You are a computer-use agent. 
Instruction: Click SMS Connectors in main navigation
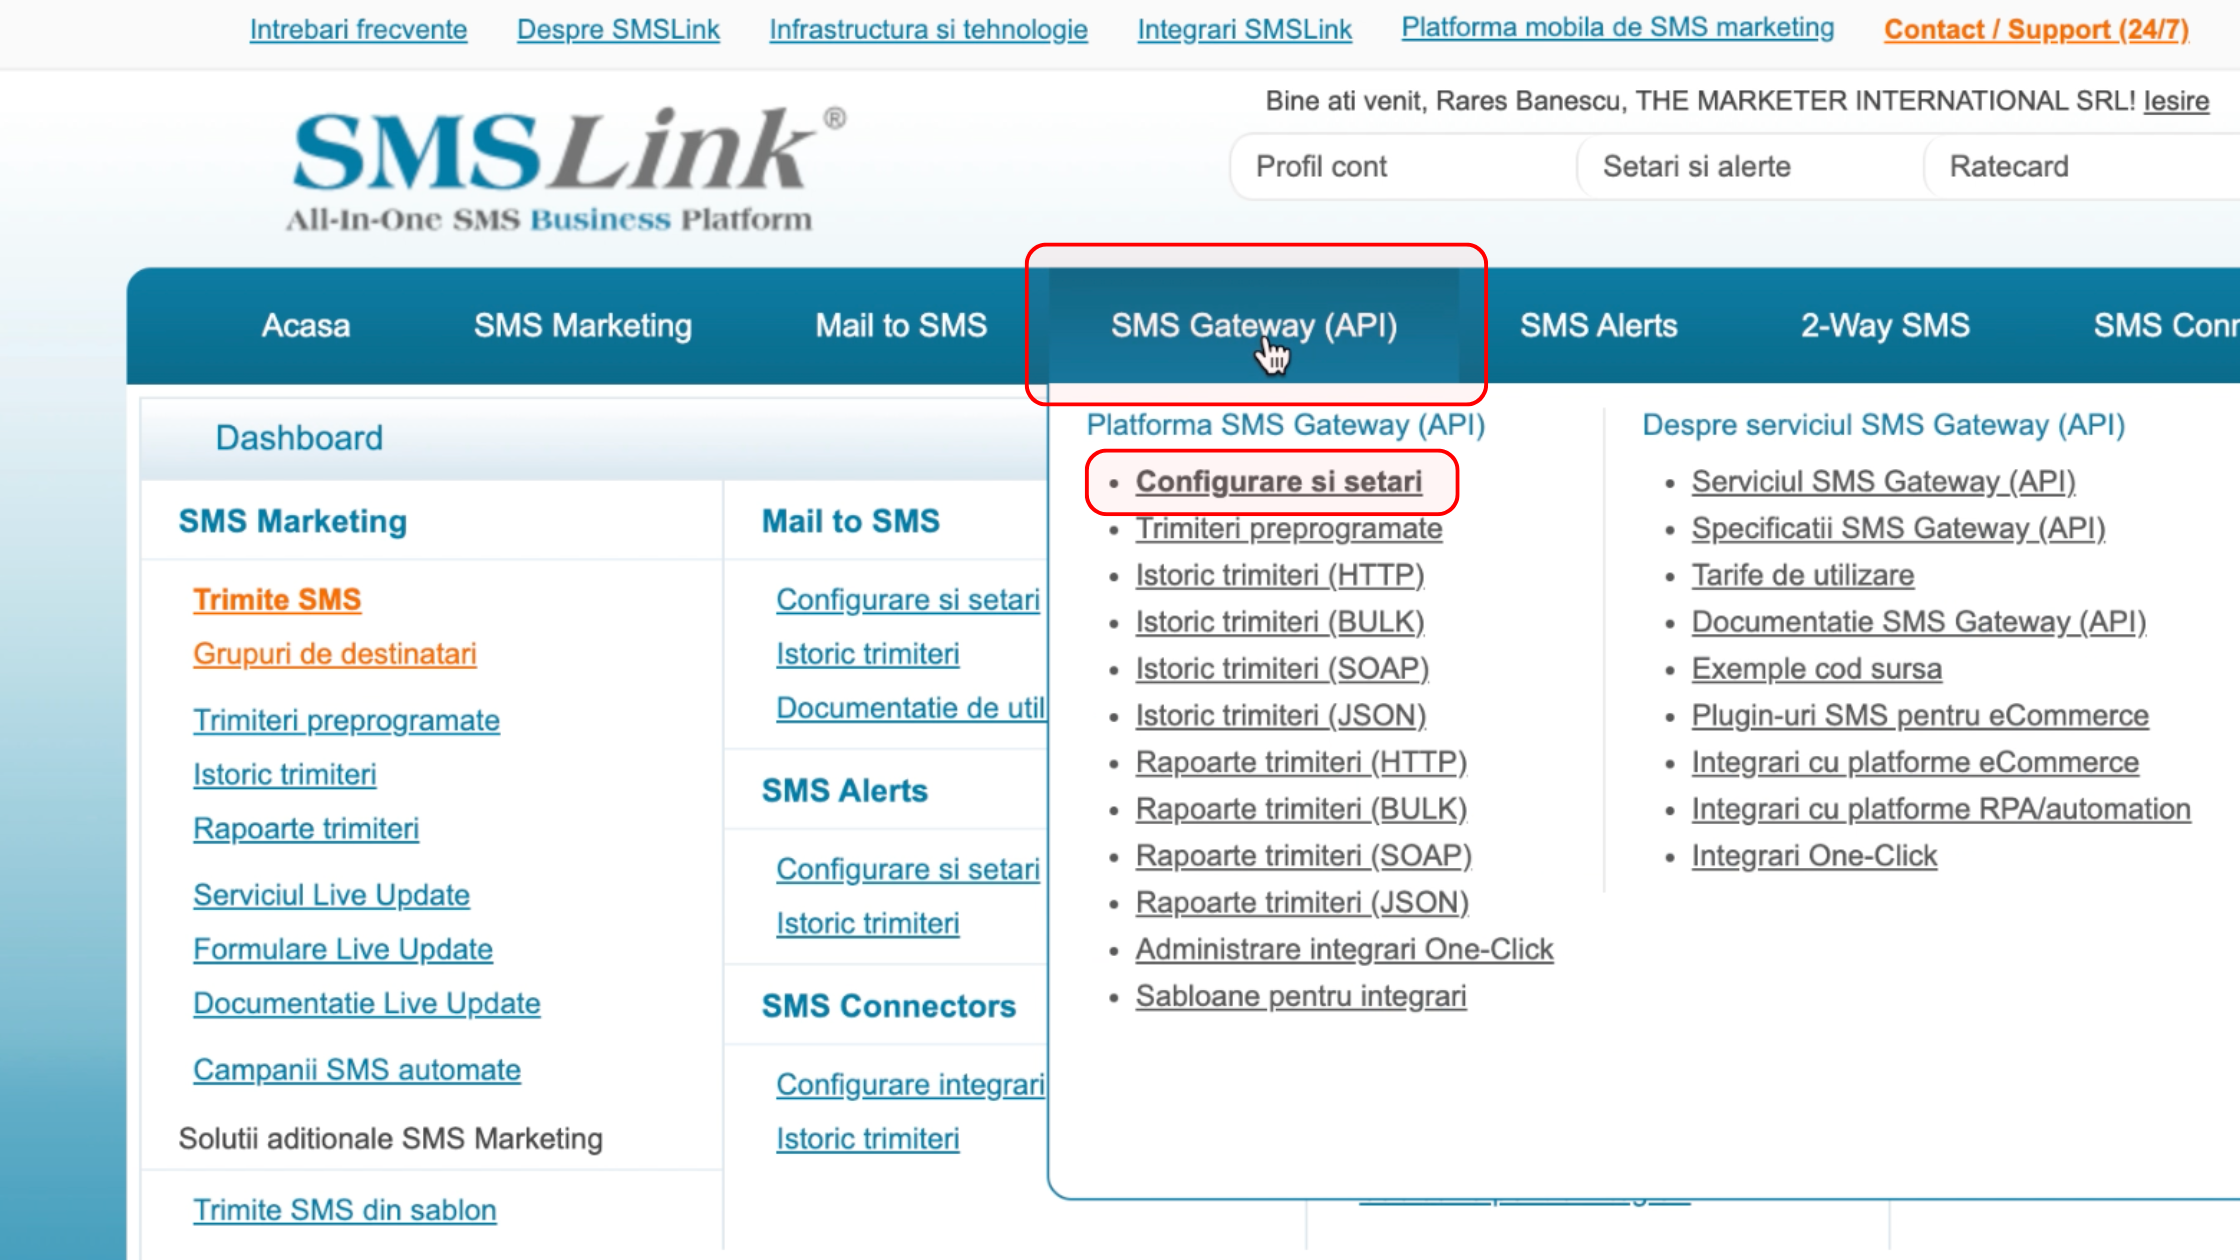click(x=2166, y=326)
